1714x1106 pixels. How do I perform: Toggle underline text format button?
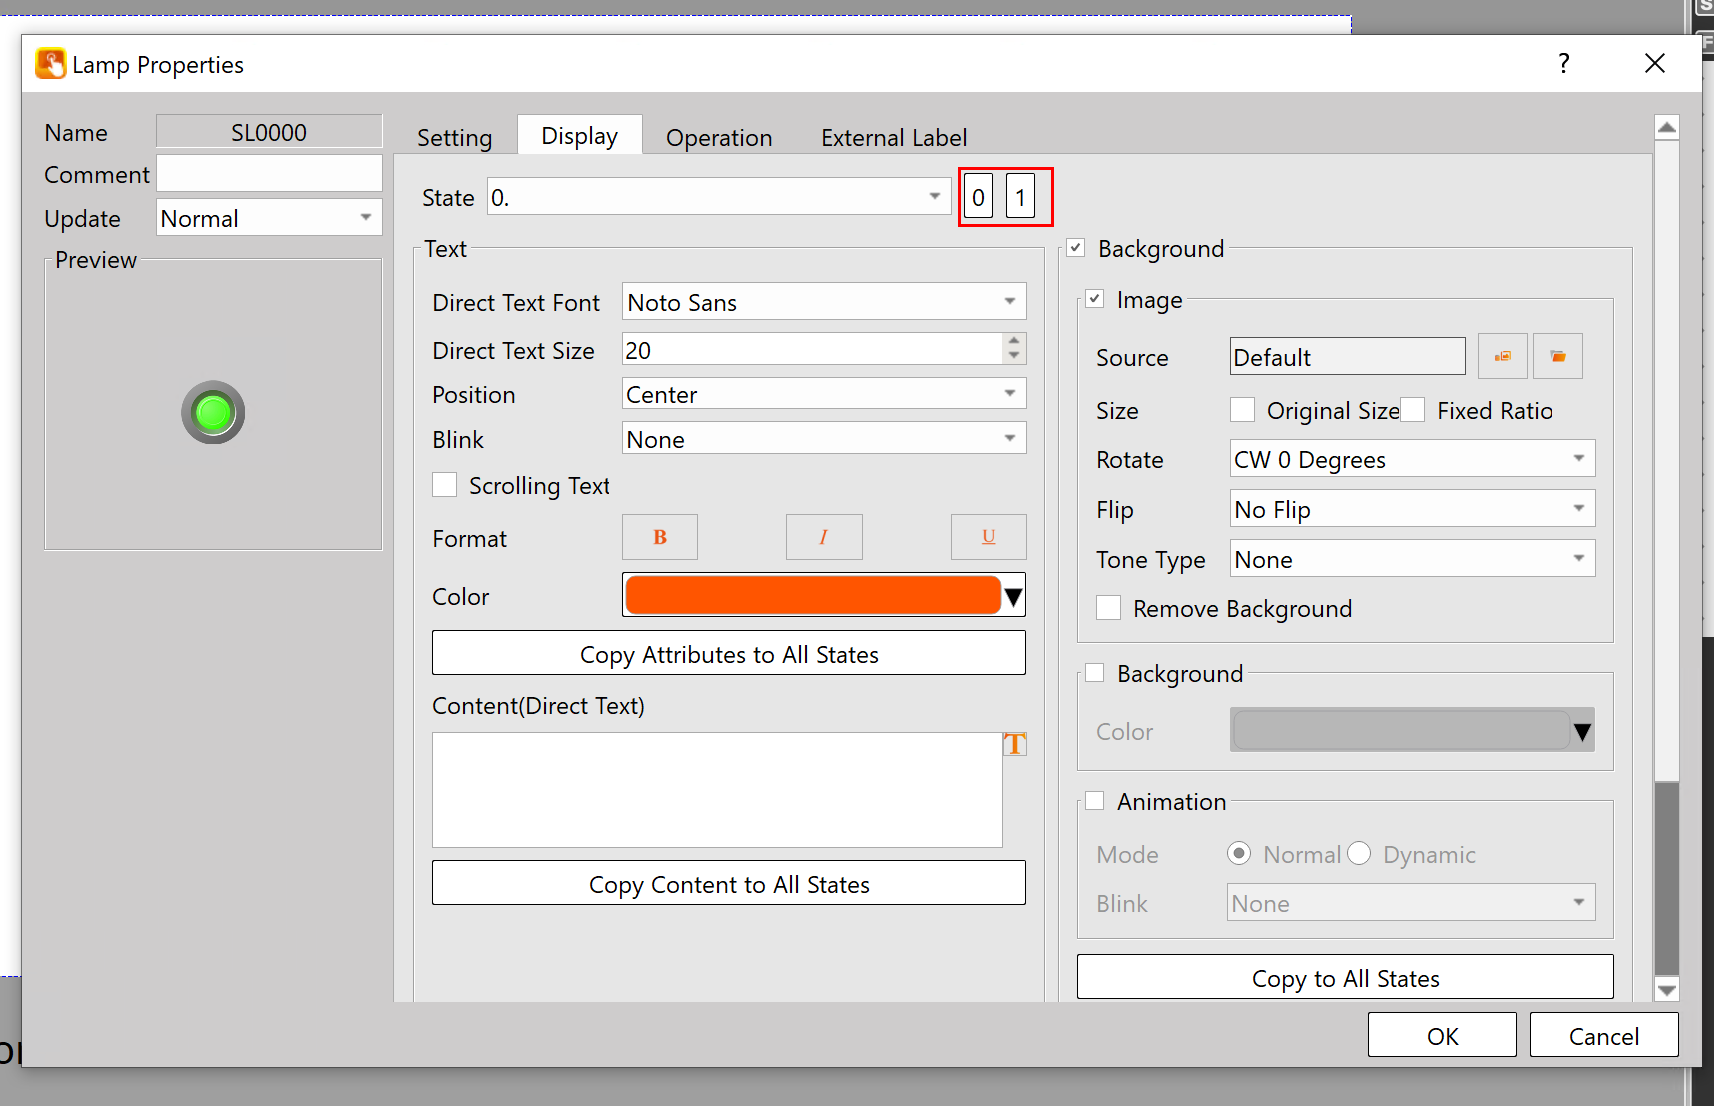[x=988, y=537]
